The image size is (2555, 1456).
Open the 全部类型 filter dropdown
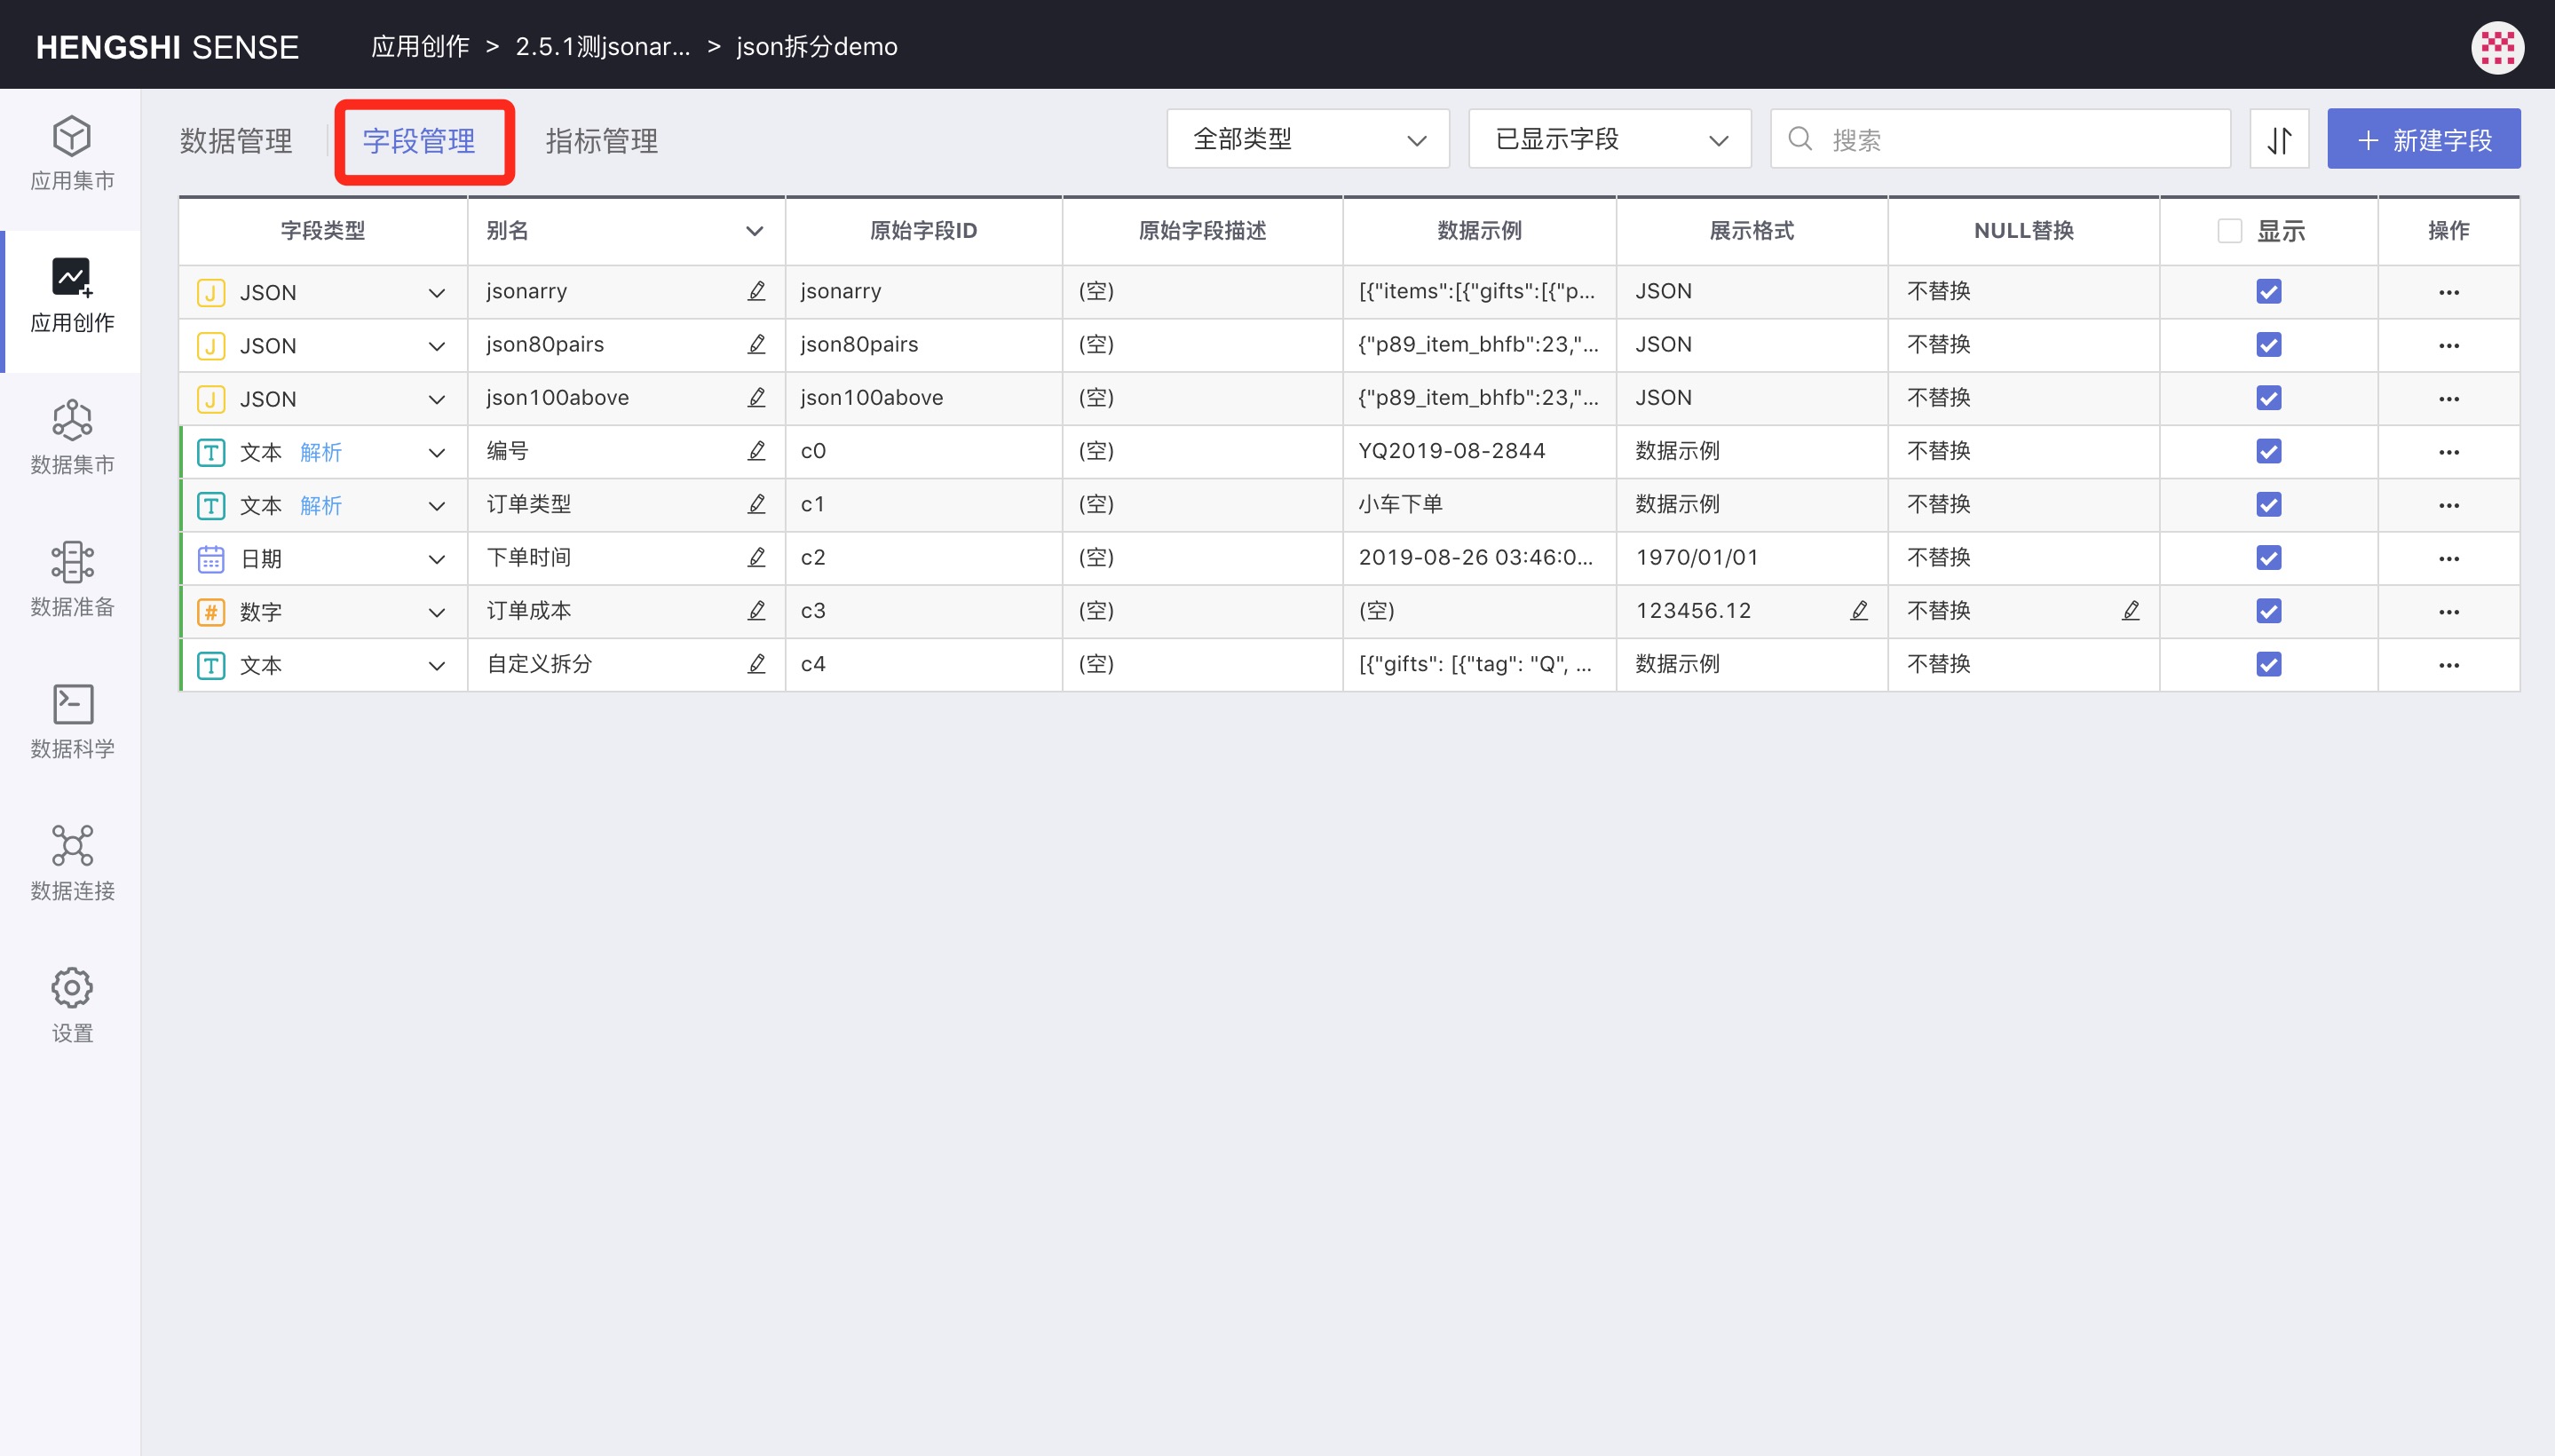pyautogui.click(x=1308, y=139)
